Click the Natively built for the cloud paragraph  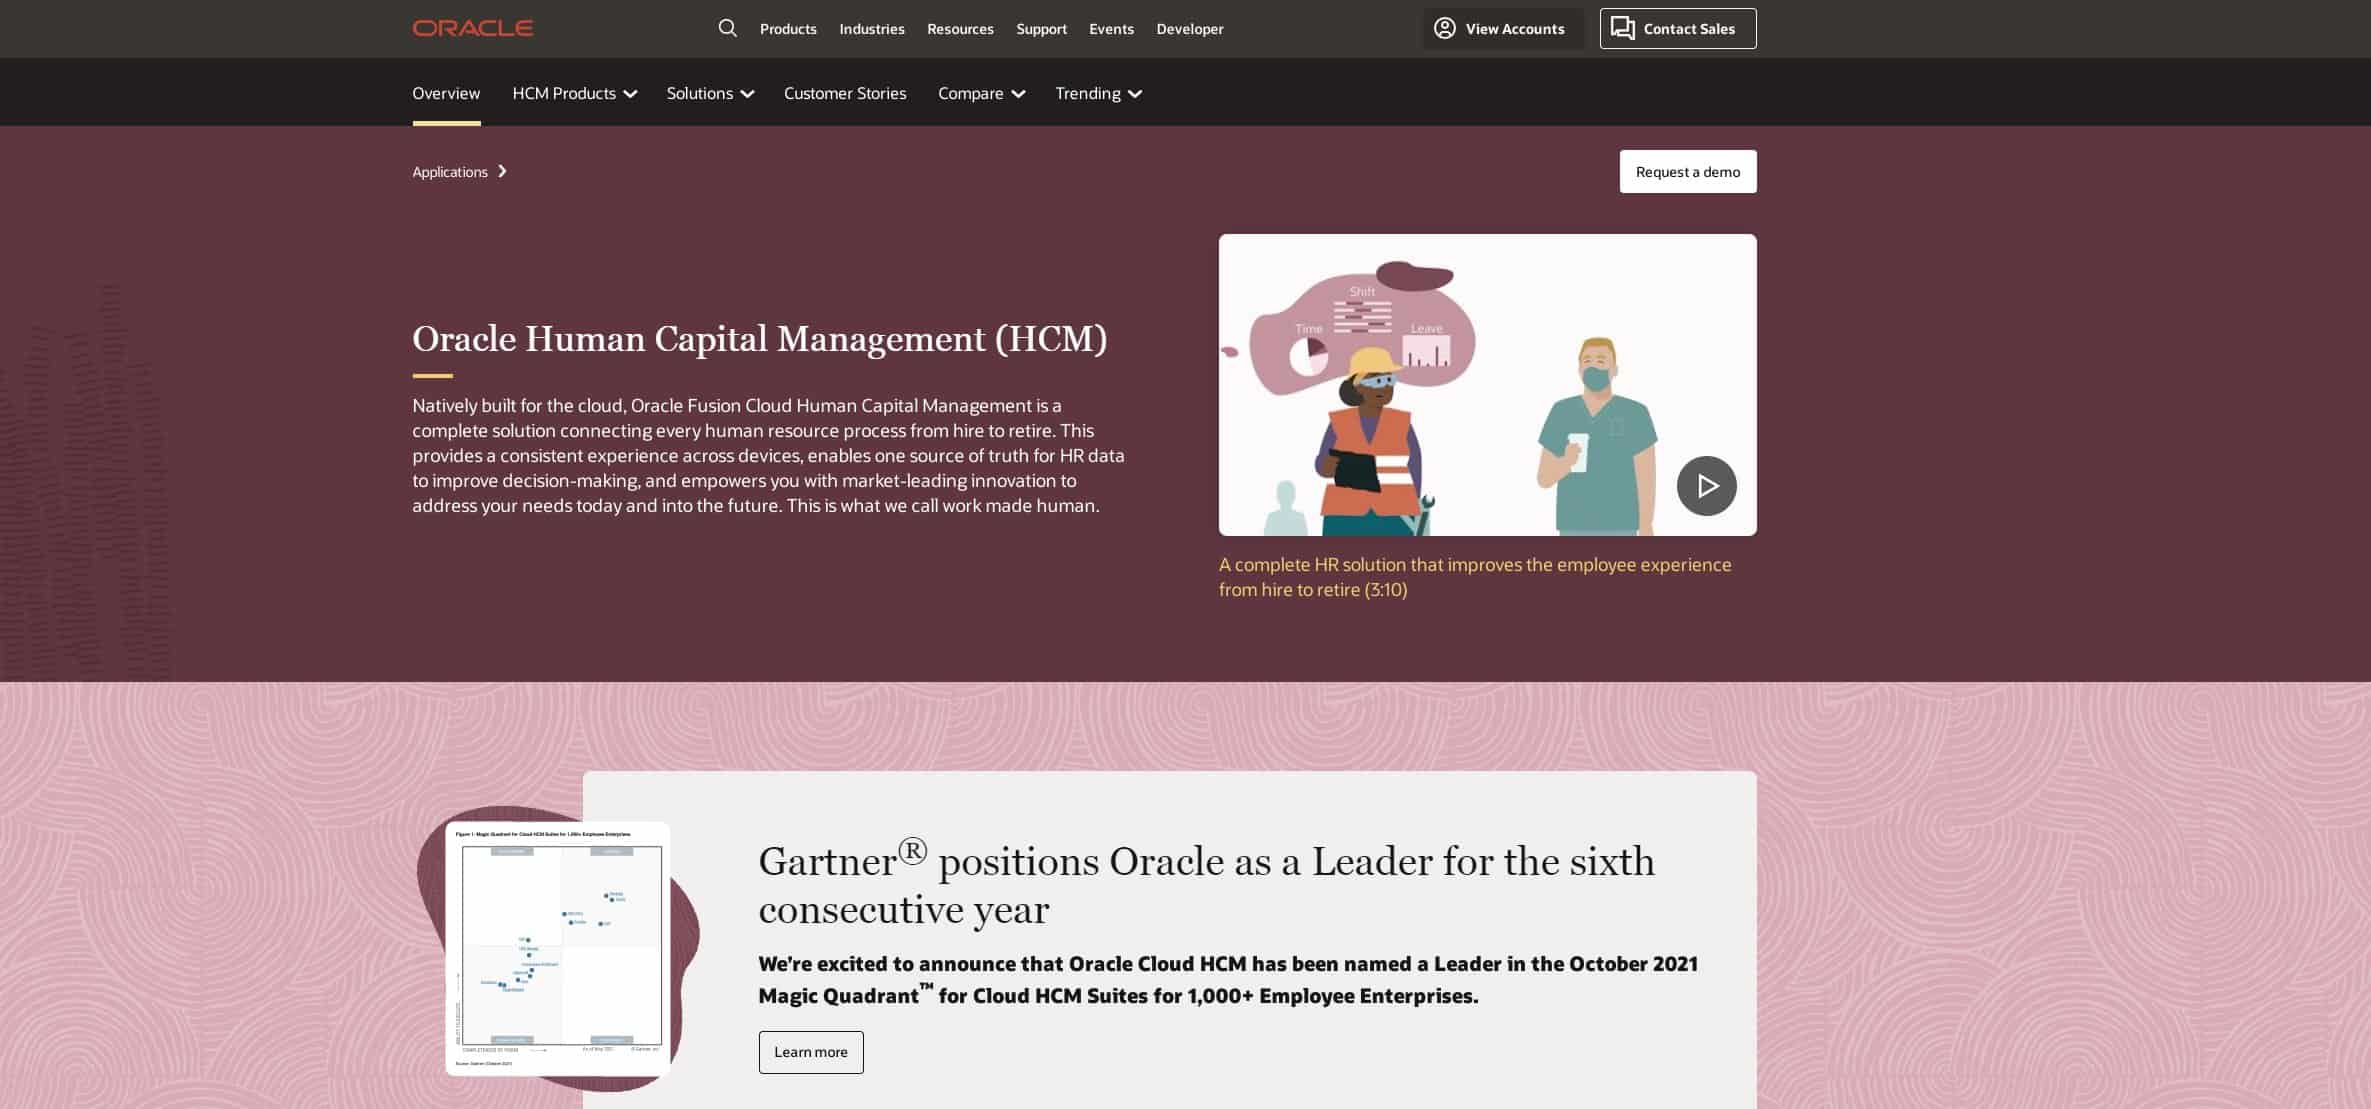point(768,455)
